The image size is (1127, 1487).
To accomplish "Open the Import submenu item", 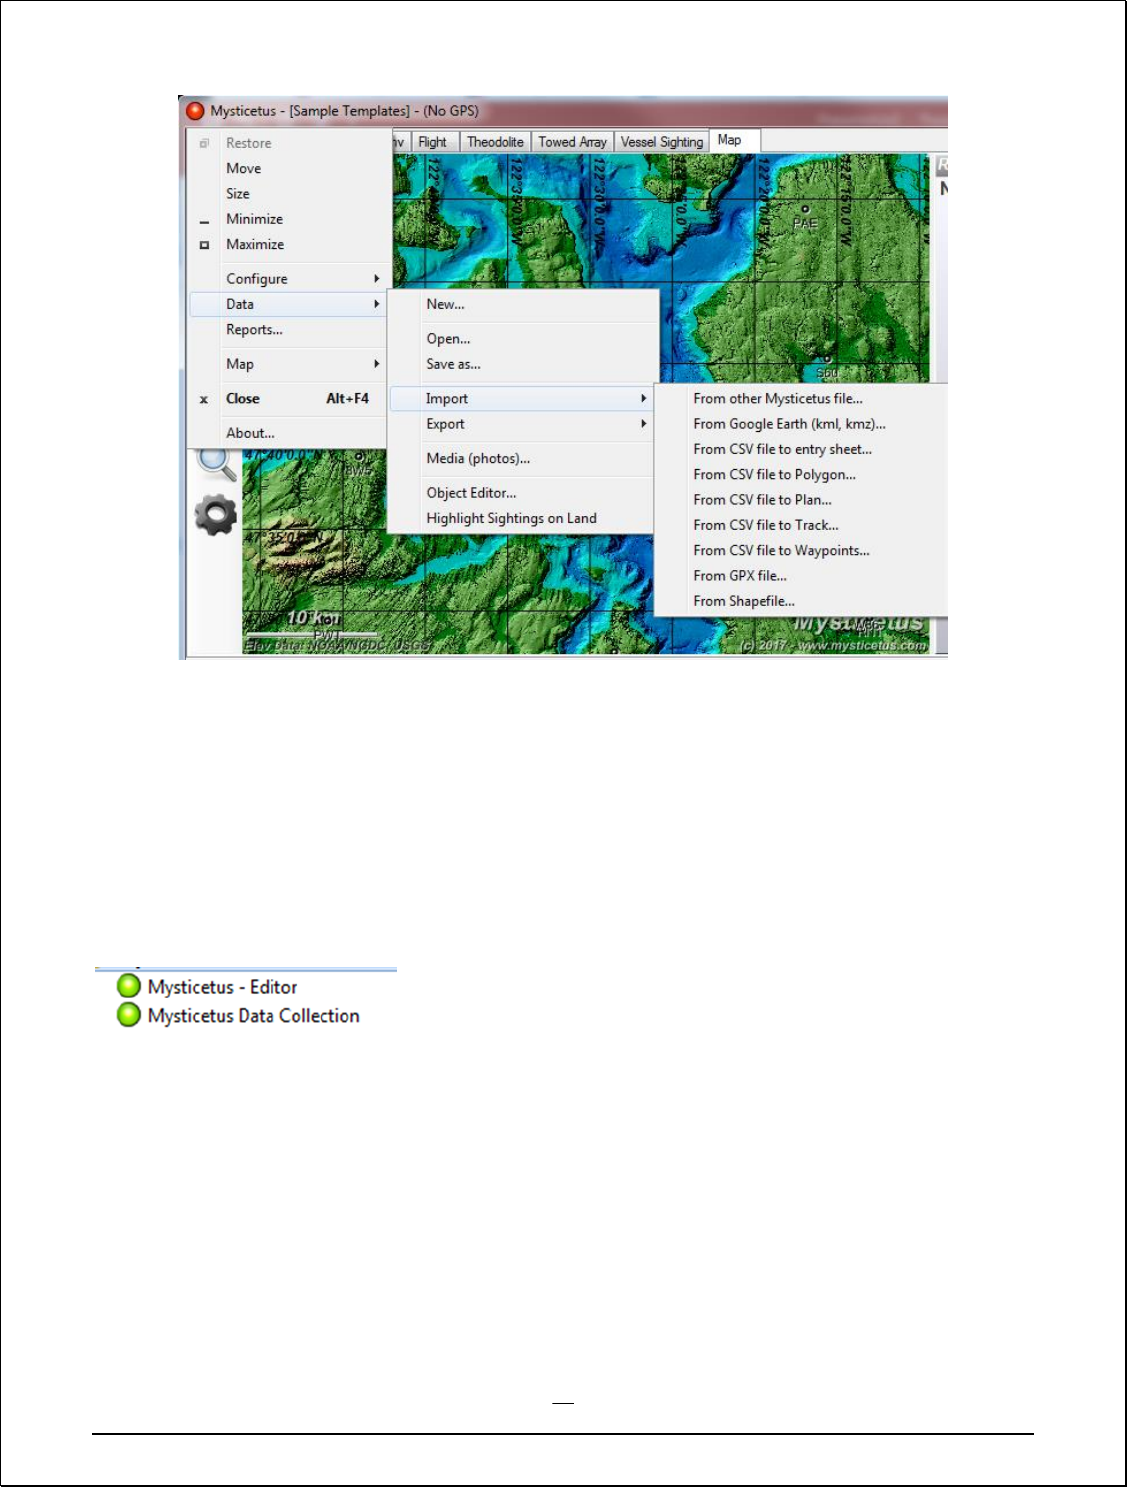I will click(522, 398).
